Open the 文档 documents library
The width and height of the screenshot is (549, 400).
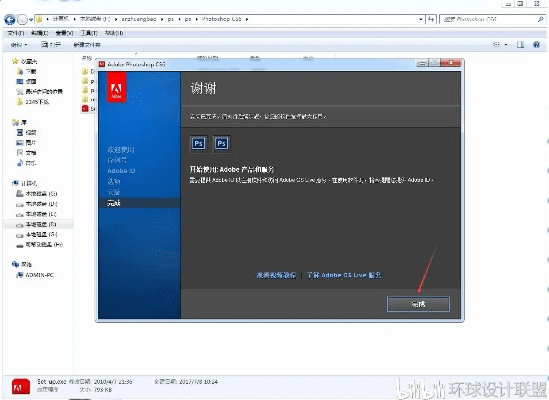[x=27, y=153]
